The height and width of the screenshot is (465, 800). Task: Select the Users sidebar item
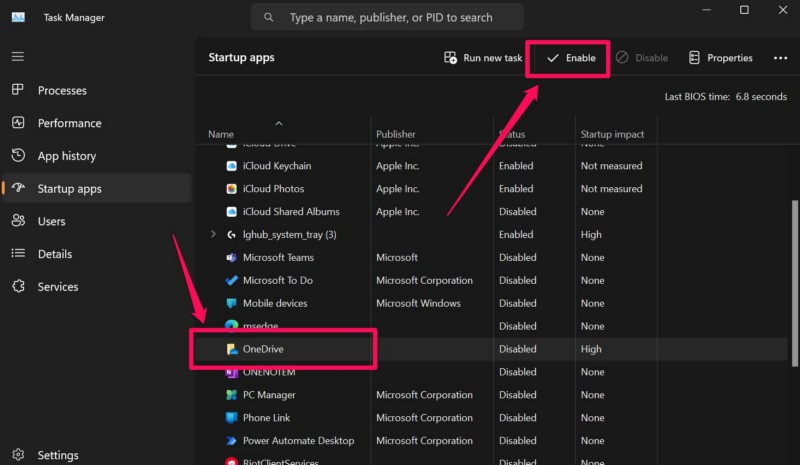click(51, 221)
